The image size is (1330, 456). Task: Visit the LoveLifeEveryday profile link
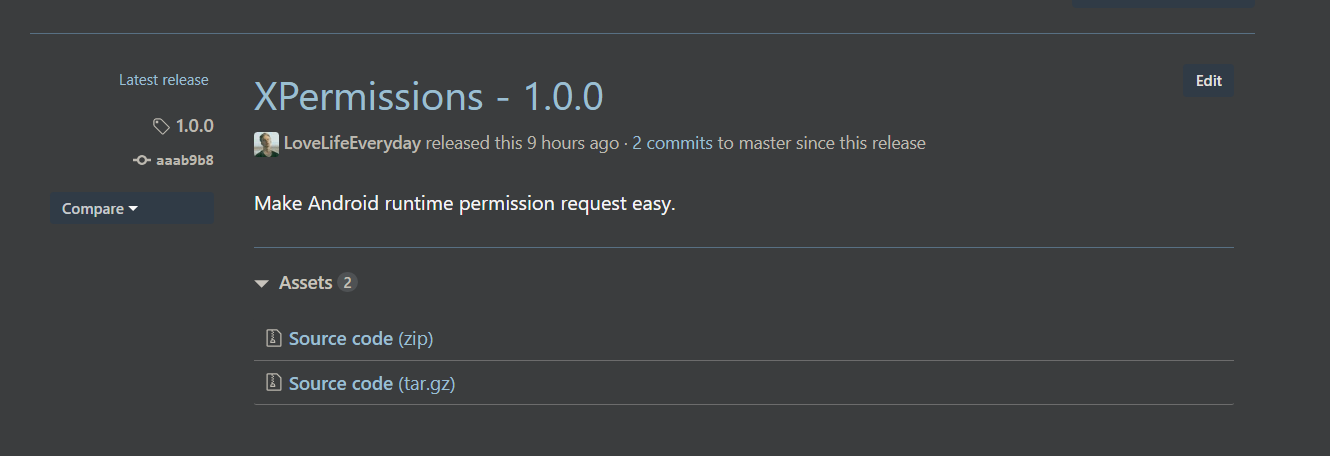352,143
